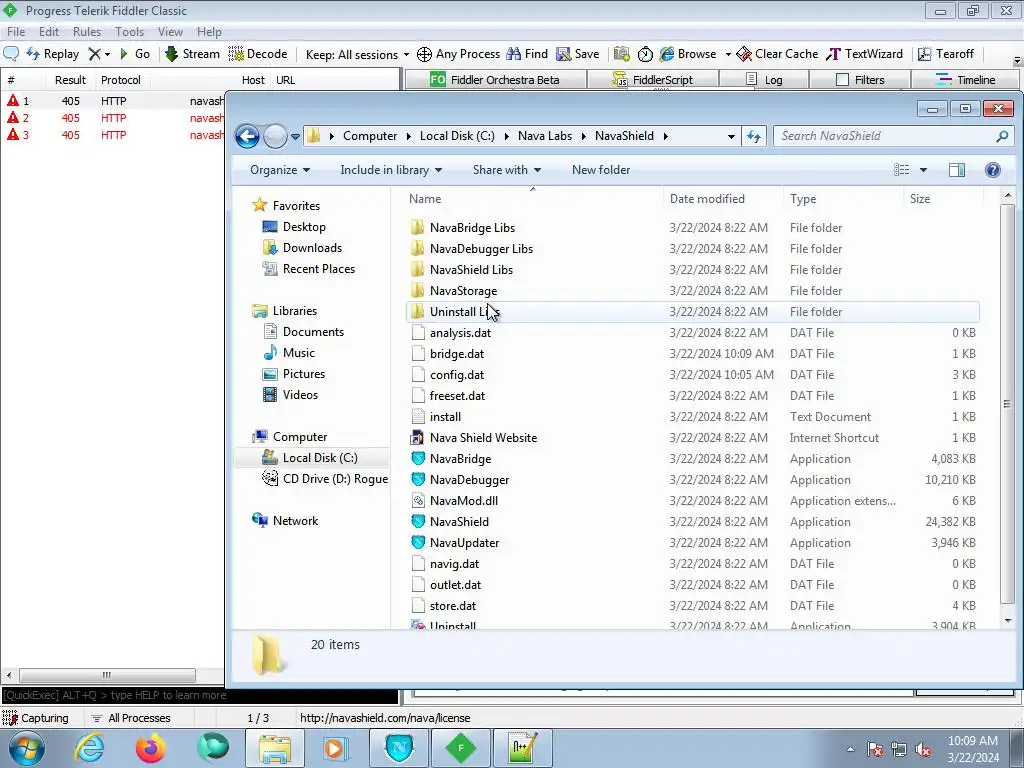Click Browse in Fiddler toolbar

pyautogui.click(x=688, y=54)
